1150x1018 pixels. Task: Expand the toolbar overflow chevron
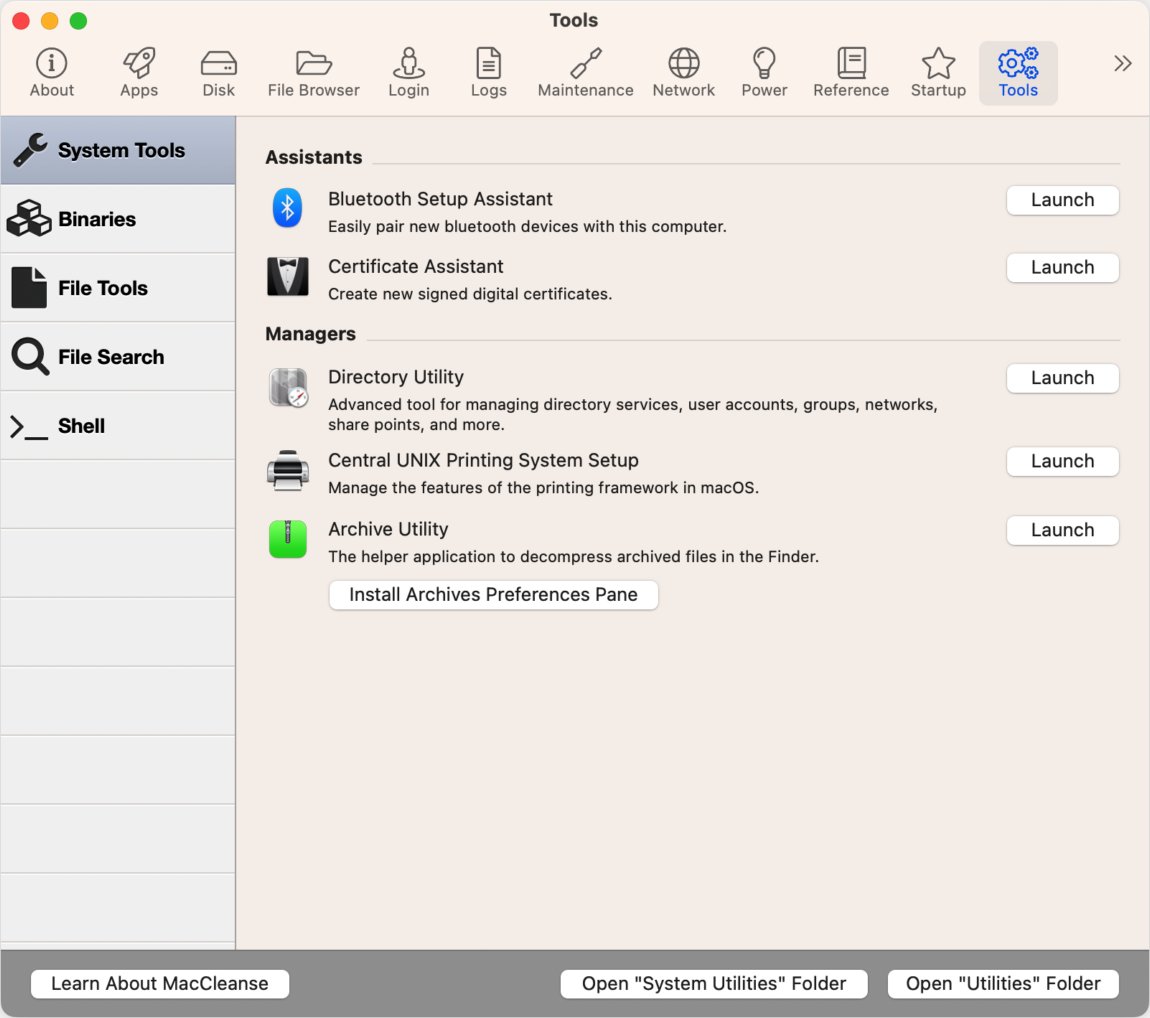click(1122, 64)
